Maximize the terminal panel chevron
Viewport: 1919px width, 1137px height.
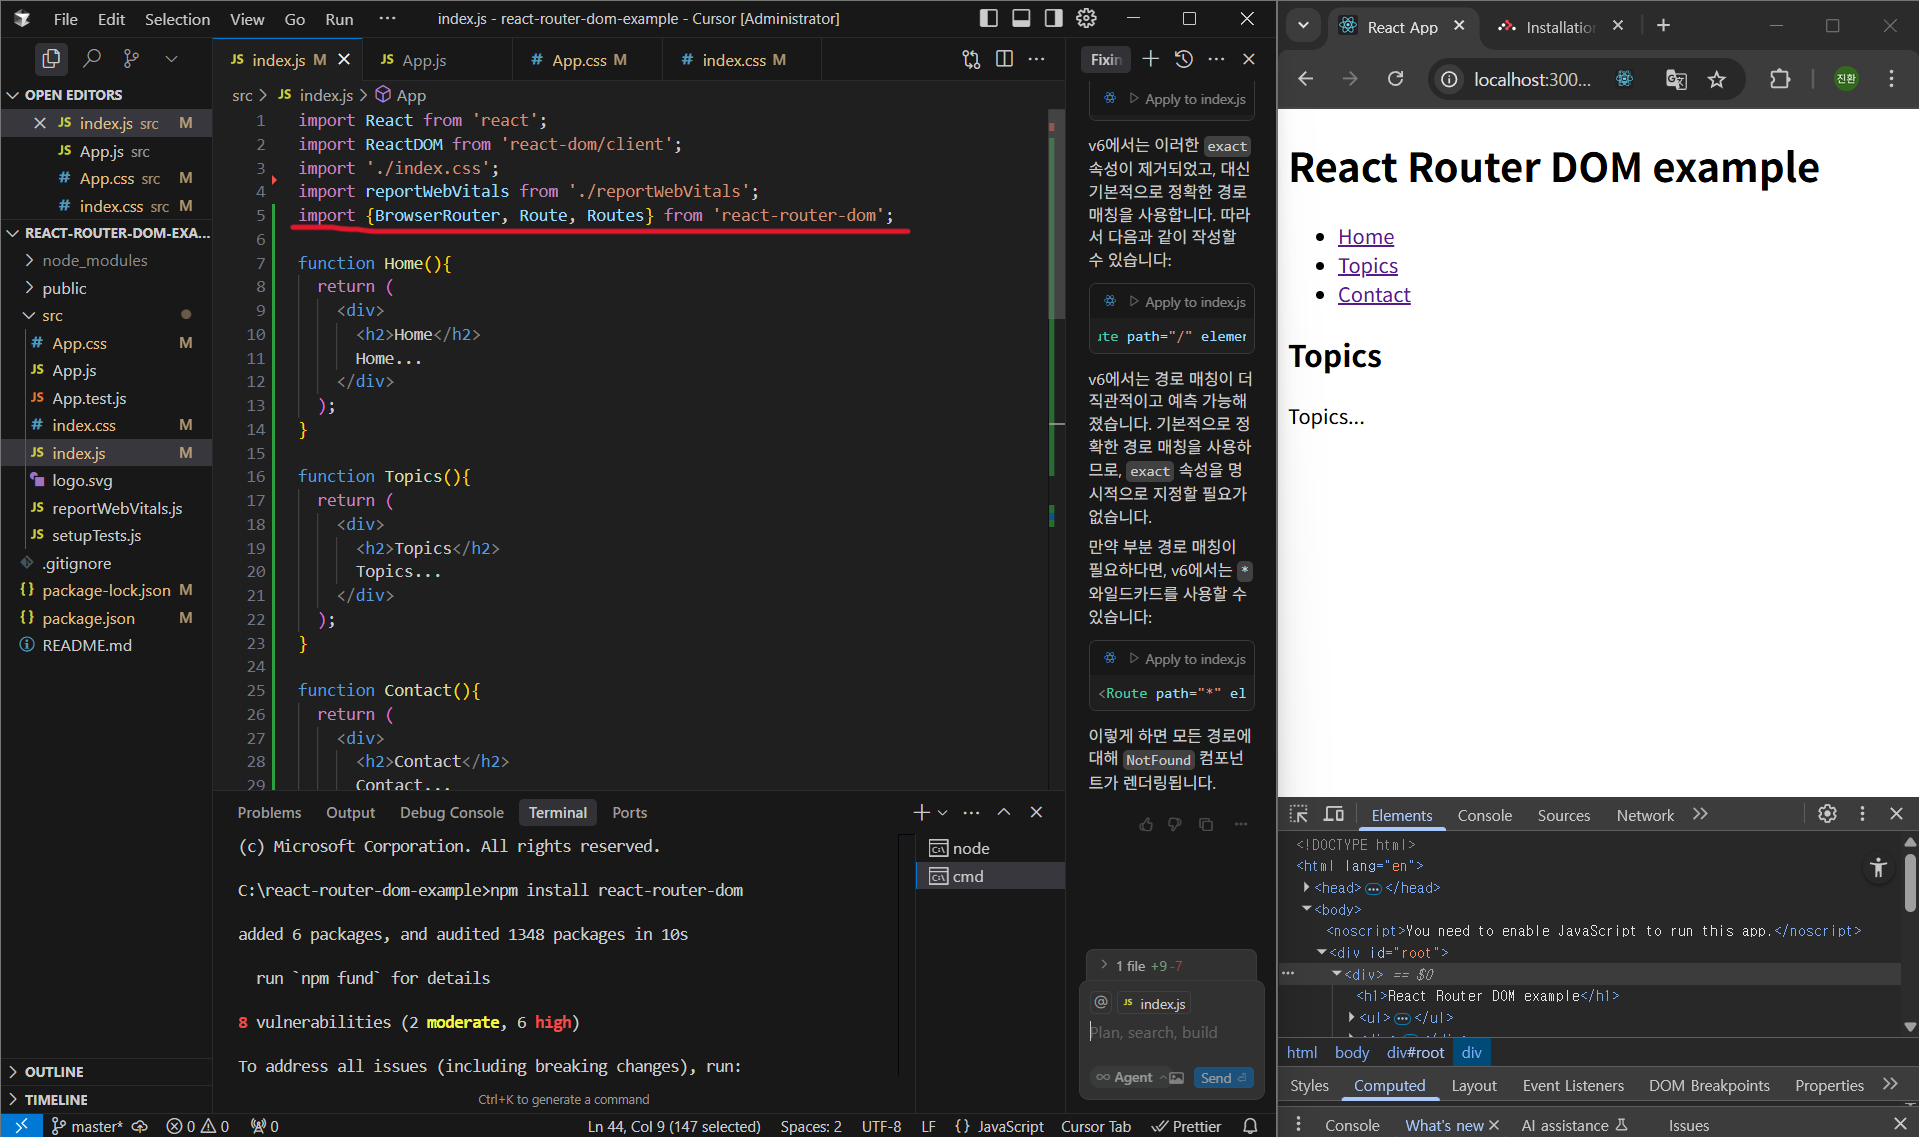tap(1004, 813)
